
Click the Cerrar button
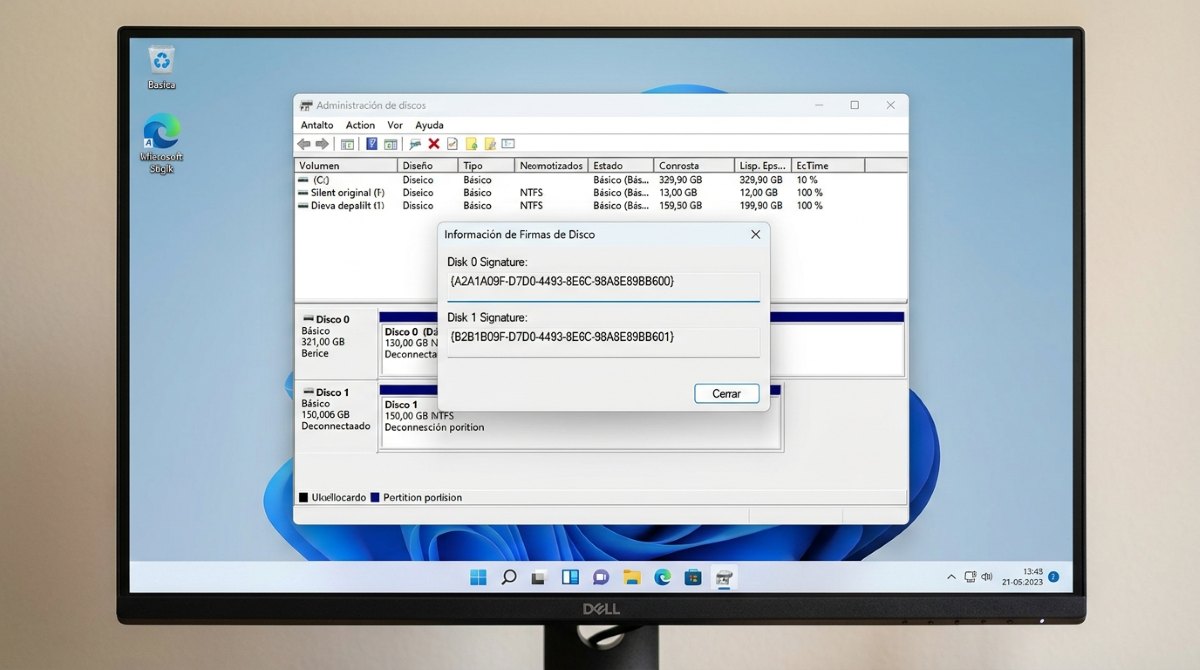pyautogui.click(x=727, y=394)
